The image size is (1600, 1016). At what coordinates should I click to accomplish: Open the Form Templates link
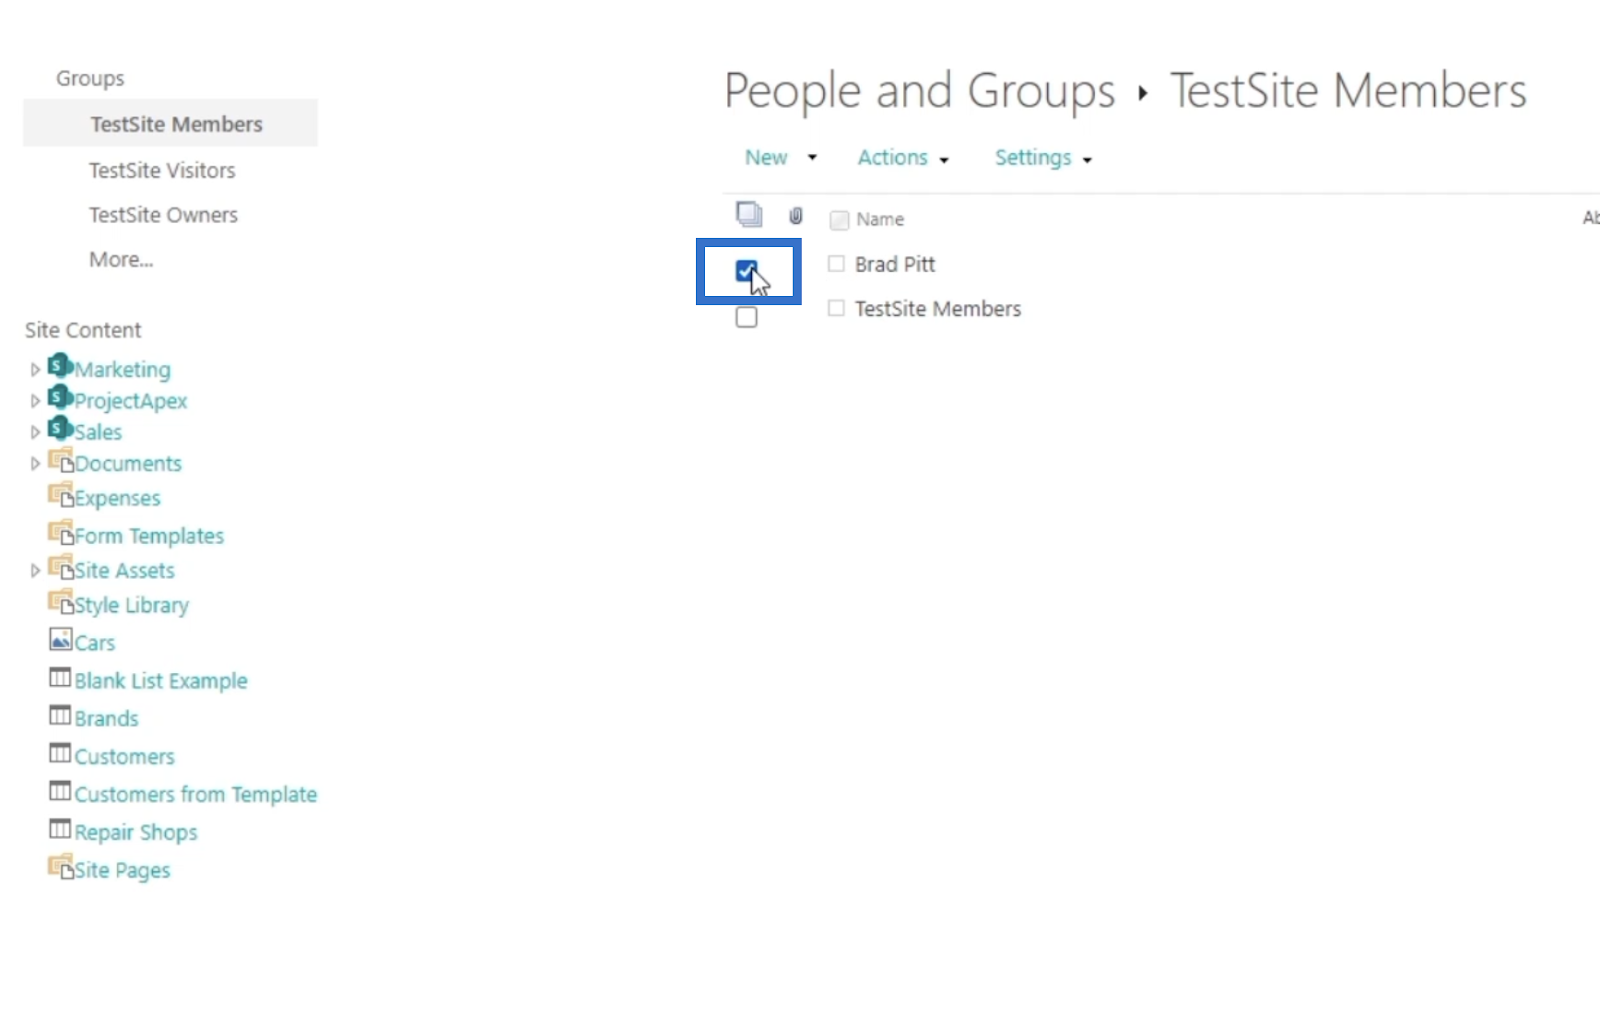149,536
